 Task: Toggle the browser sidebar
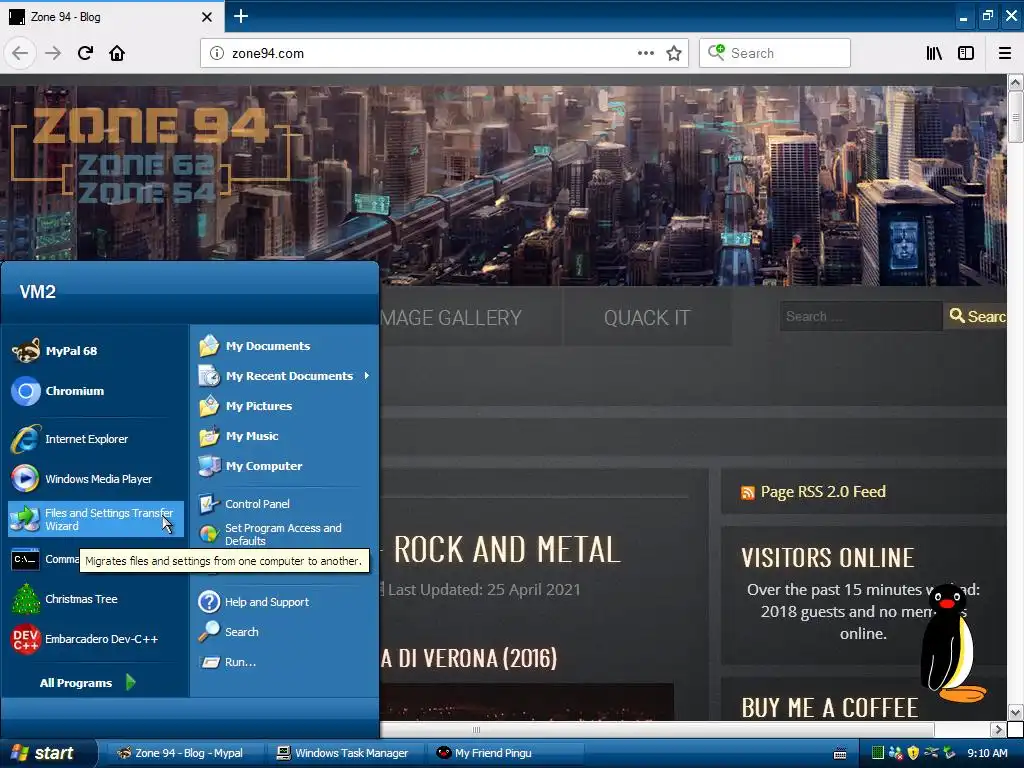[966, 53]
